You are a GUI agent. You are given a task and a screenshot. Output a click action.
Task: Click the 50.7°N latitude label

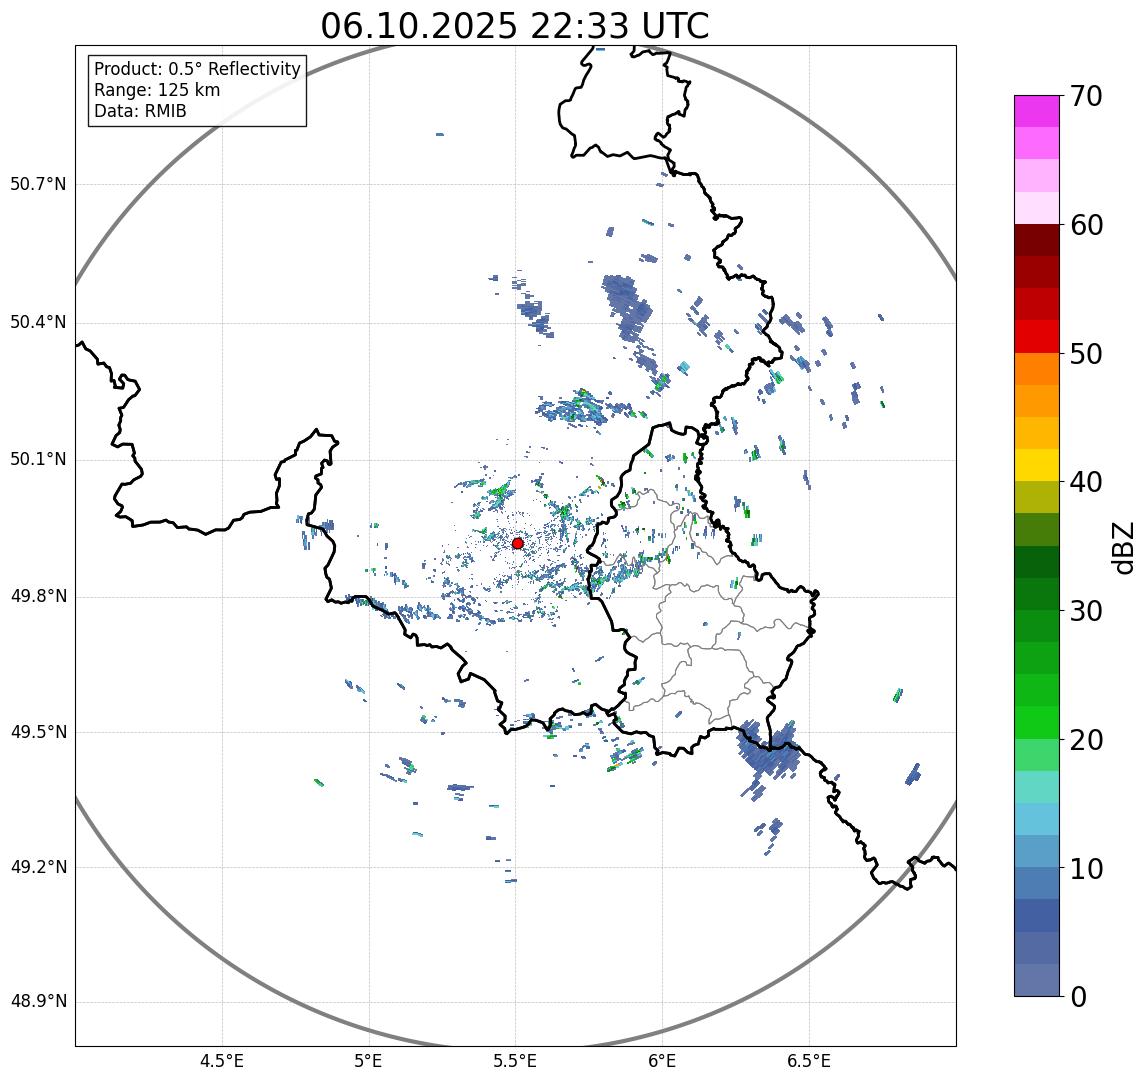click(x=38, y=184)
